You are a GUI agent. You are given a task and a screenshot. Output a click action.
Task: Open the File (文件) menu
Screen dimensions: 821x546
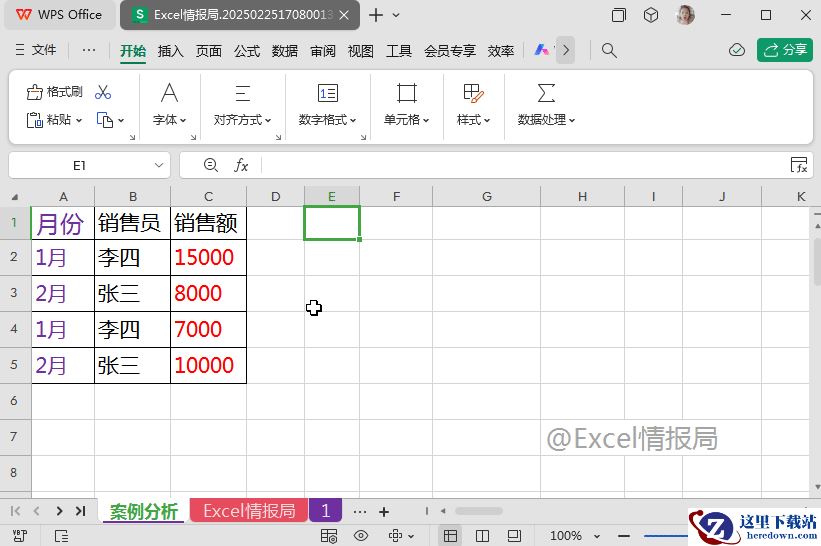coord(36,50)
